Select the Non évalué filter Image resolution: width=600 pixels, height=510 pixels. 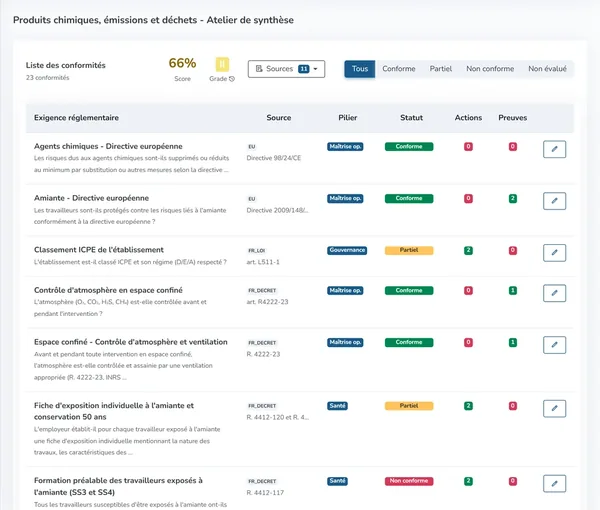547,69
